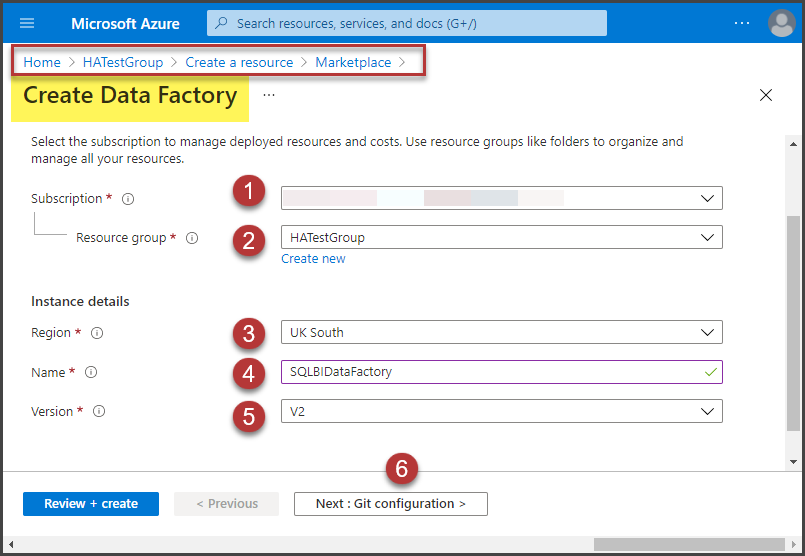The height and width of the screenshot is (556, 805).
Task: Open the user account avatar
Action: [781, 24]
